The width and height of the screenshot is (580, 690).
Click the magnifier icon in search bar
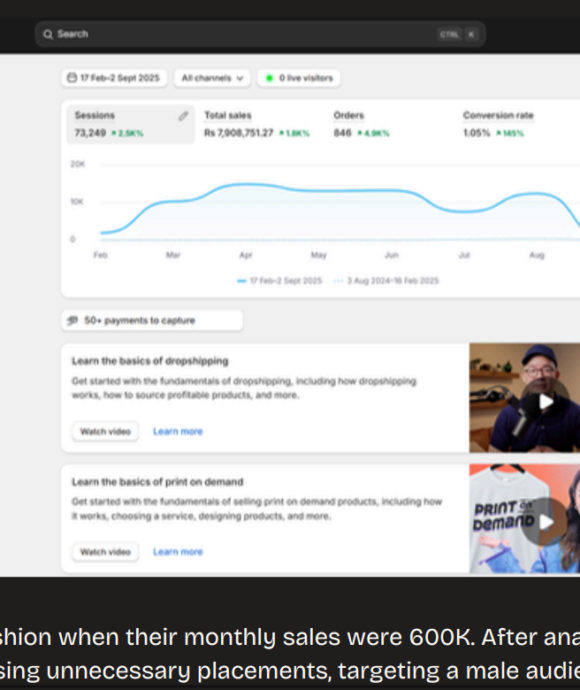(x=48, y=34)
